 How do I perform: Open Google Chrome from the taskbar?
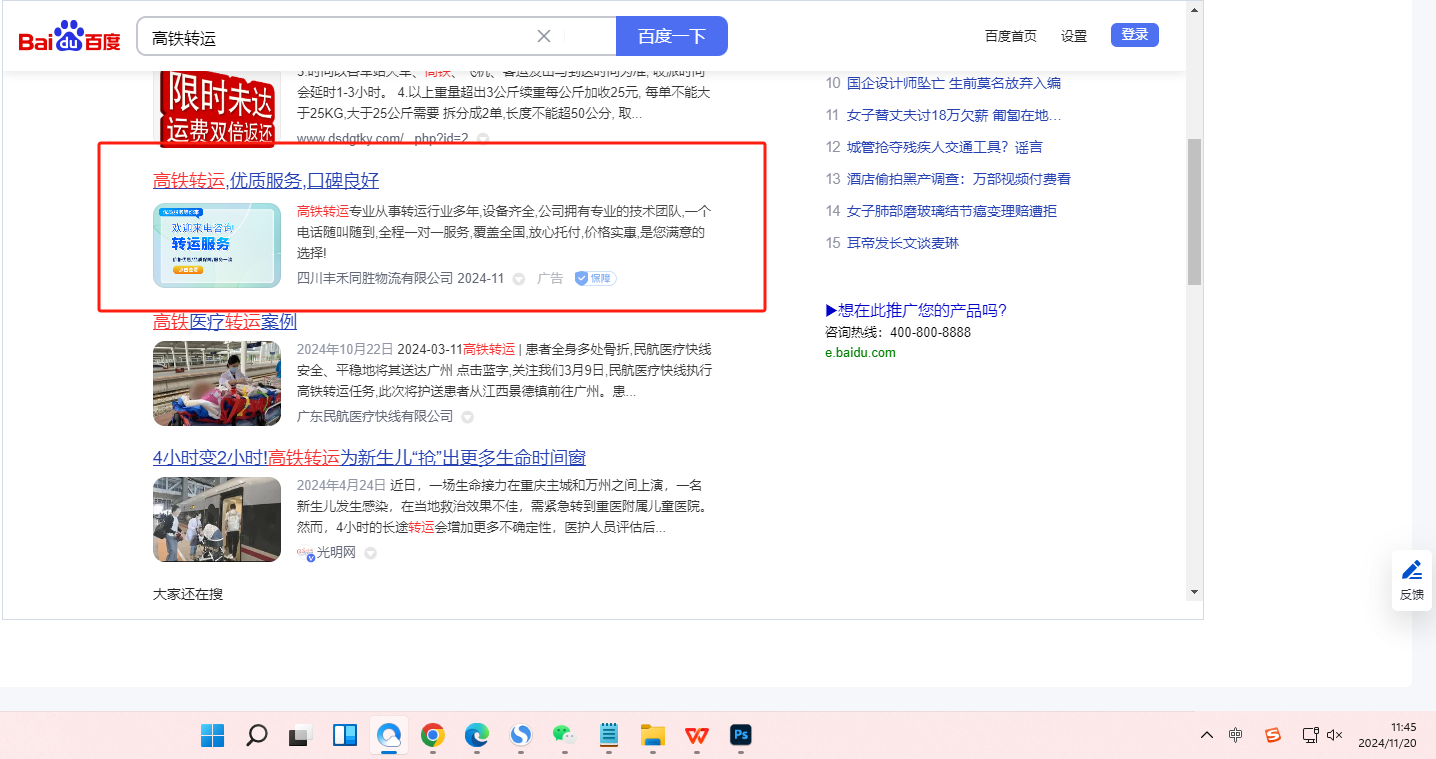432,736
